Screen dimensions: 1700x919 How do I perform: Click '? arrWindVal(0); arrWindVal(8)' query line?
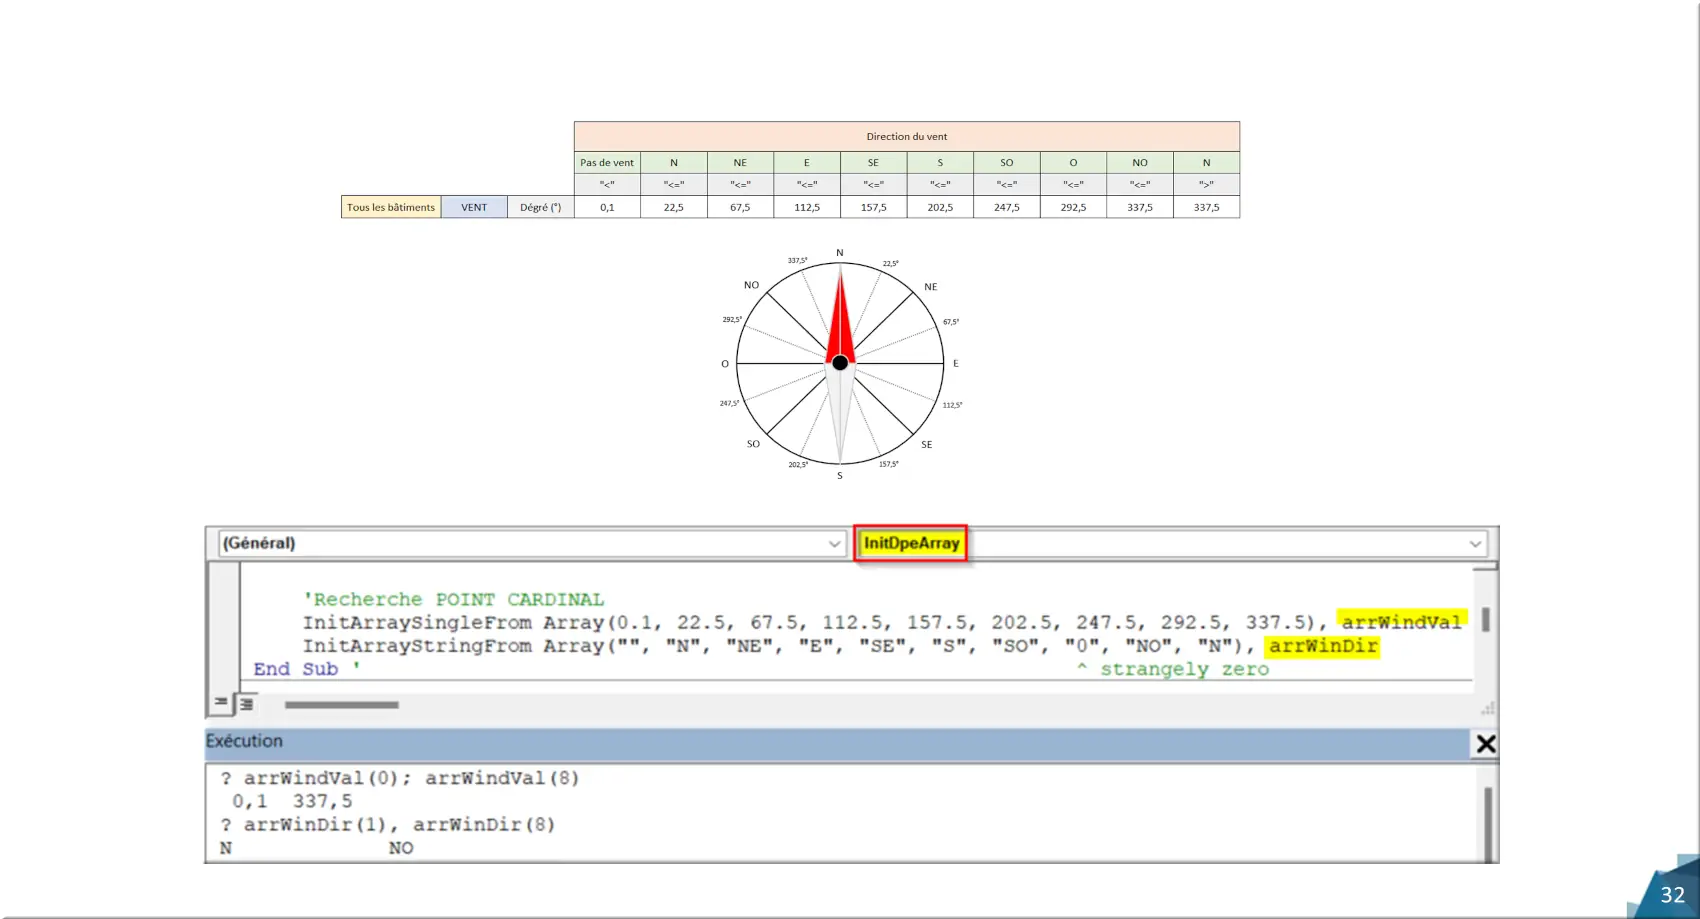400,777
